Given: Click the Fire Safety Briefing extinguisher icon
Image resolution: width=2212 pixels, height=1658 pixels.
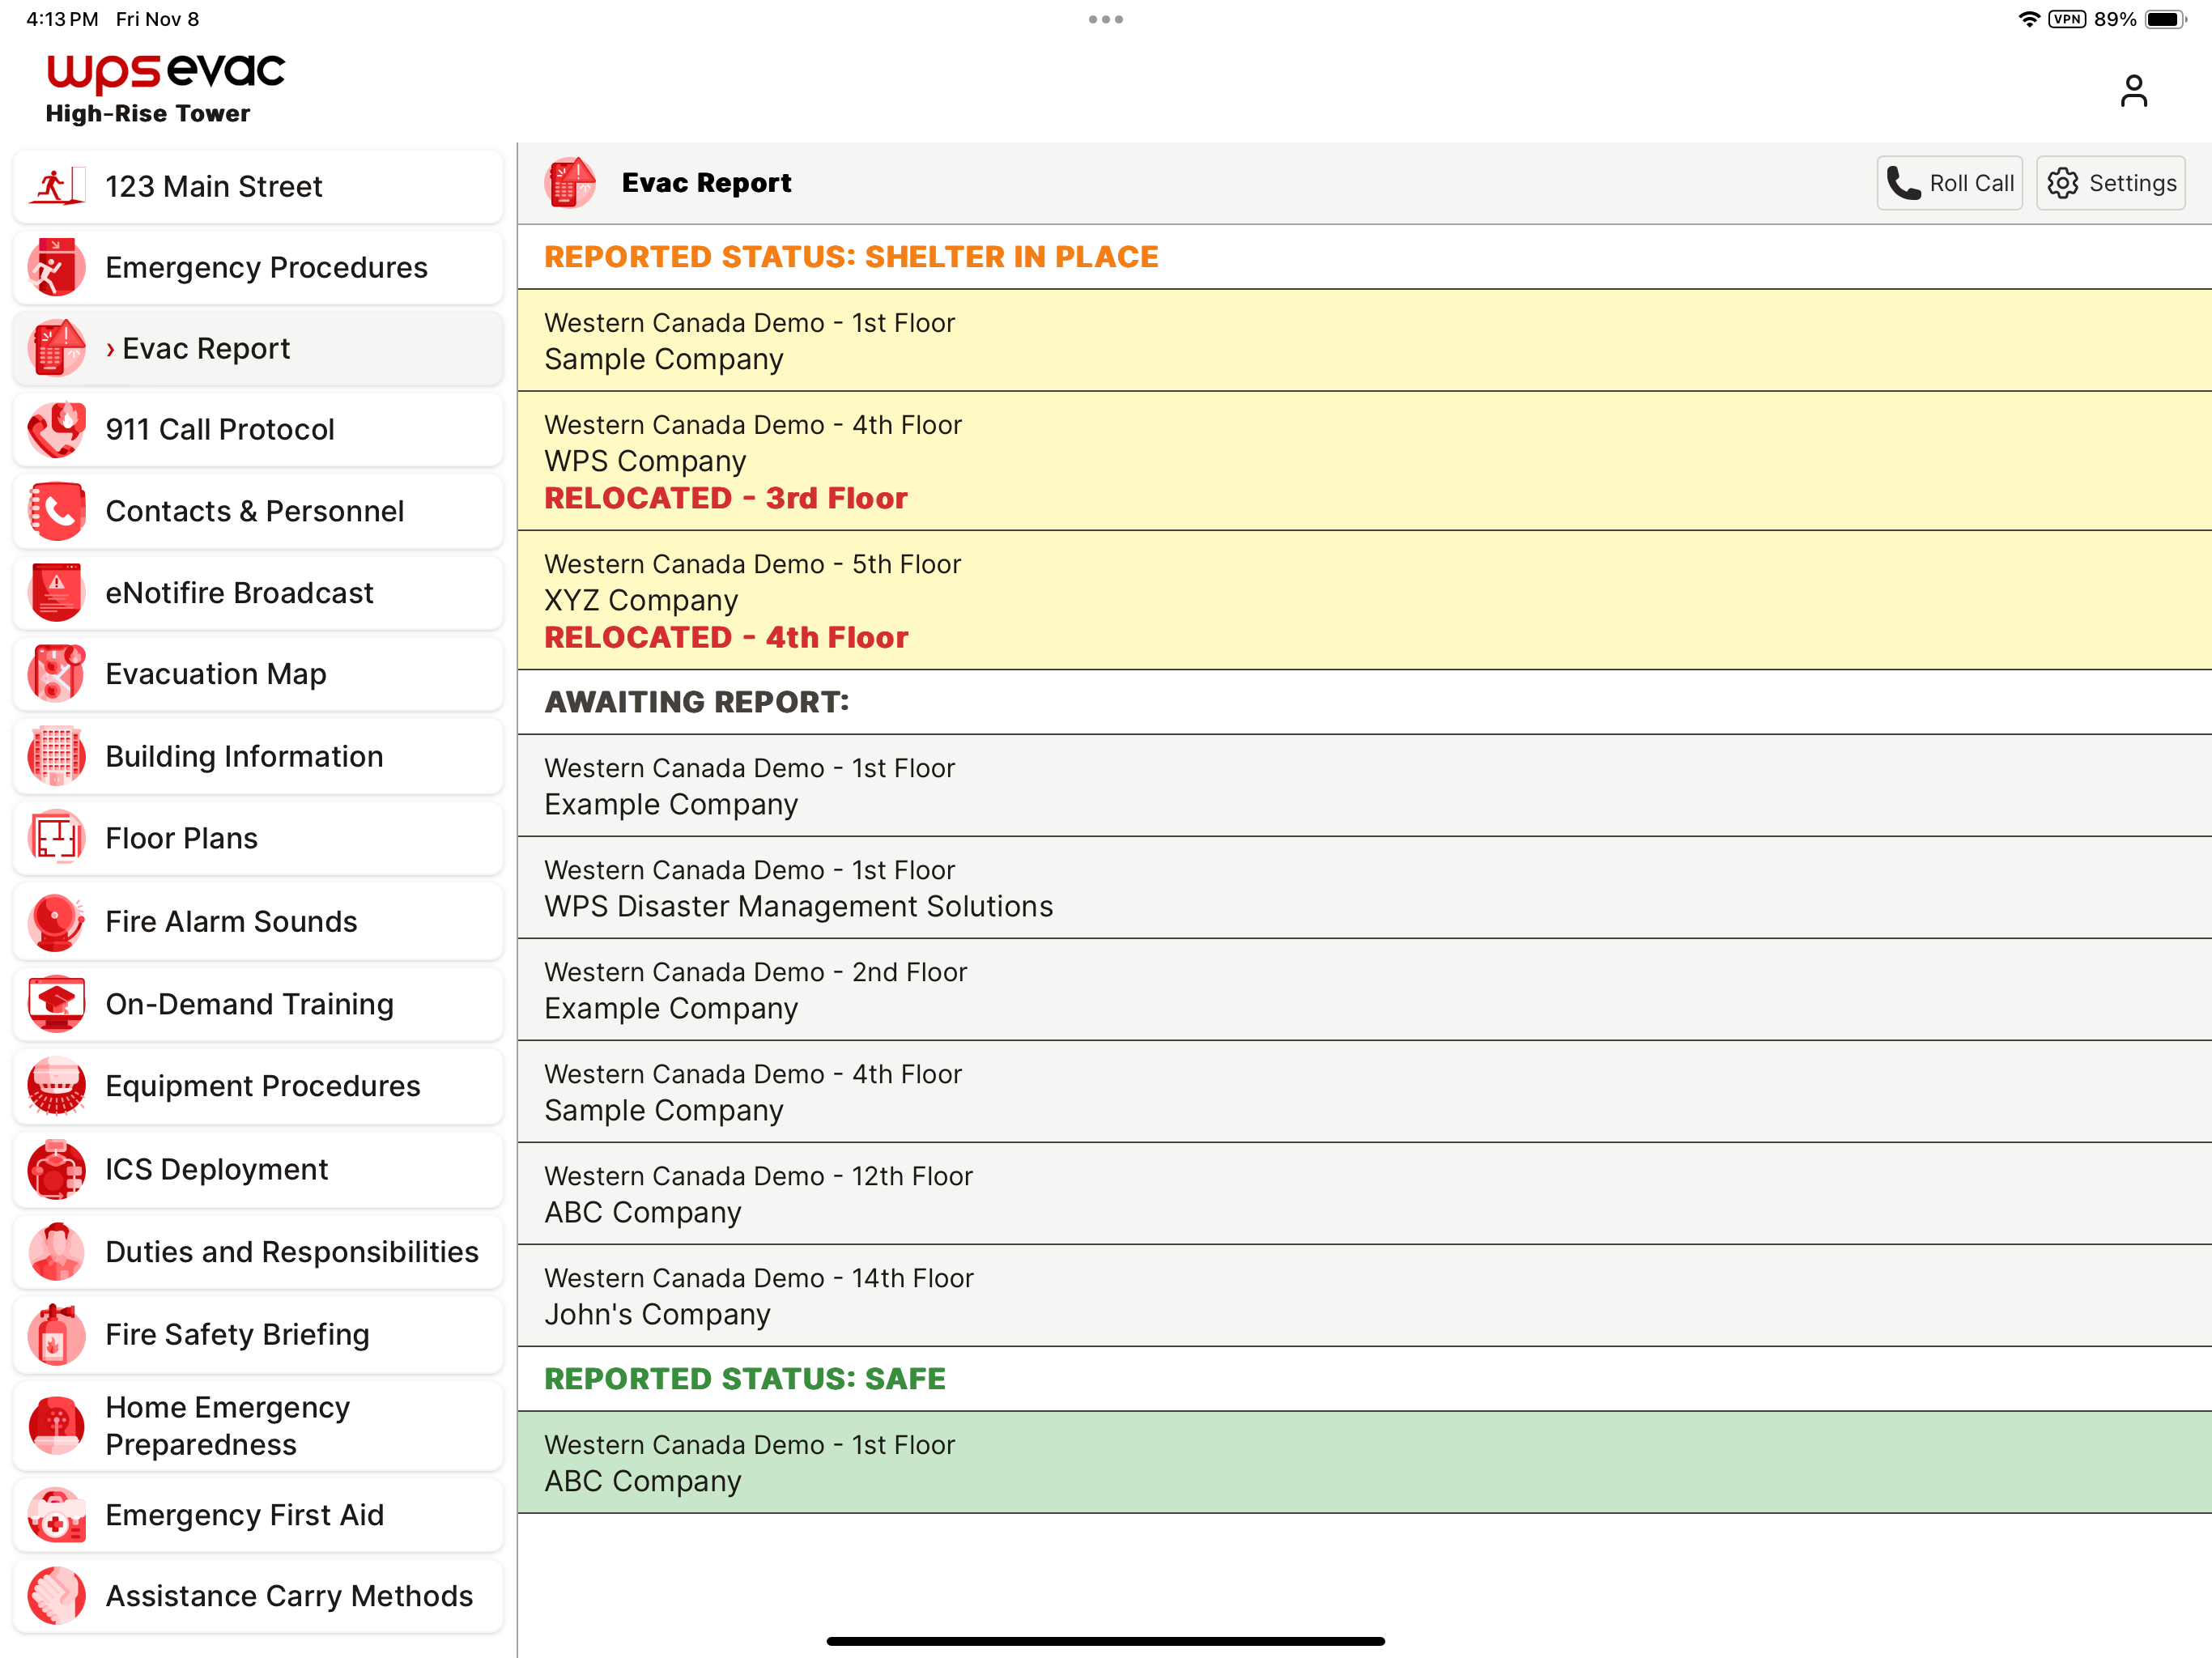Looking at the screenshot, I should tap(57, 1334).
